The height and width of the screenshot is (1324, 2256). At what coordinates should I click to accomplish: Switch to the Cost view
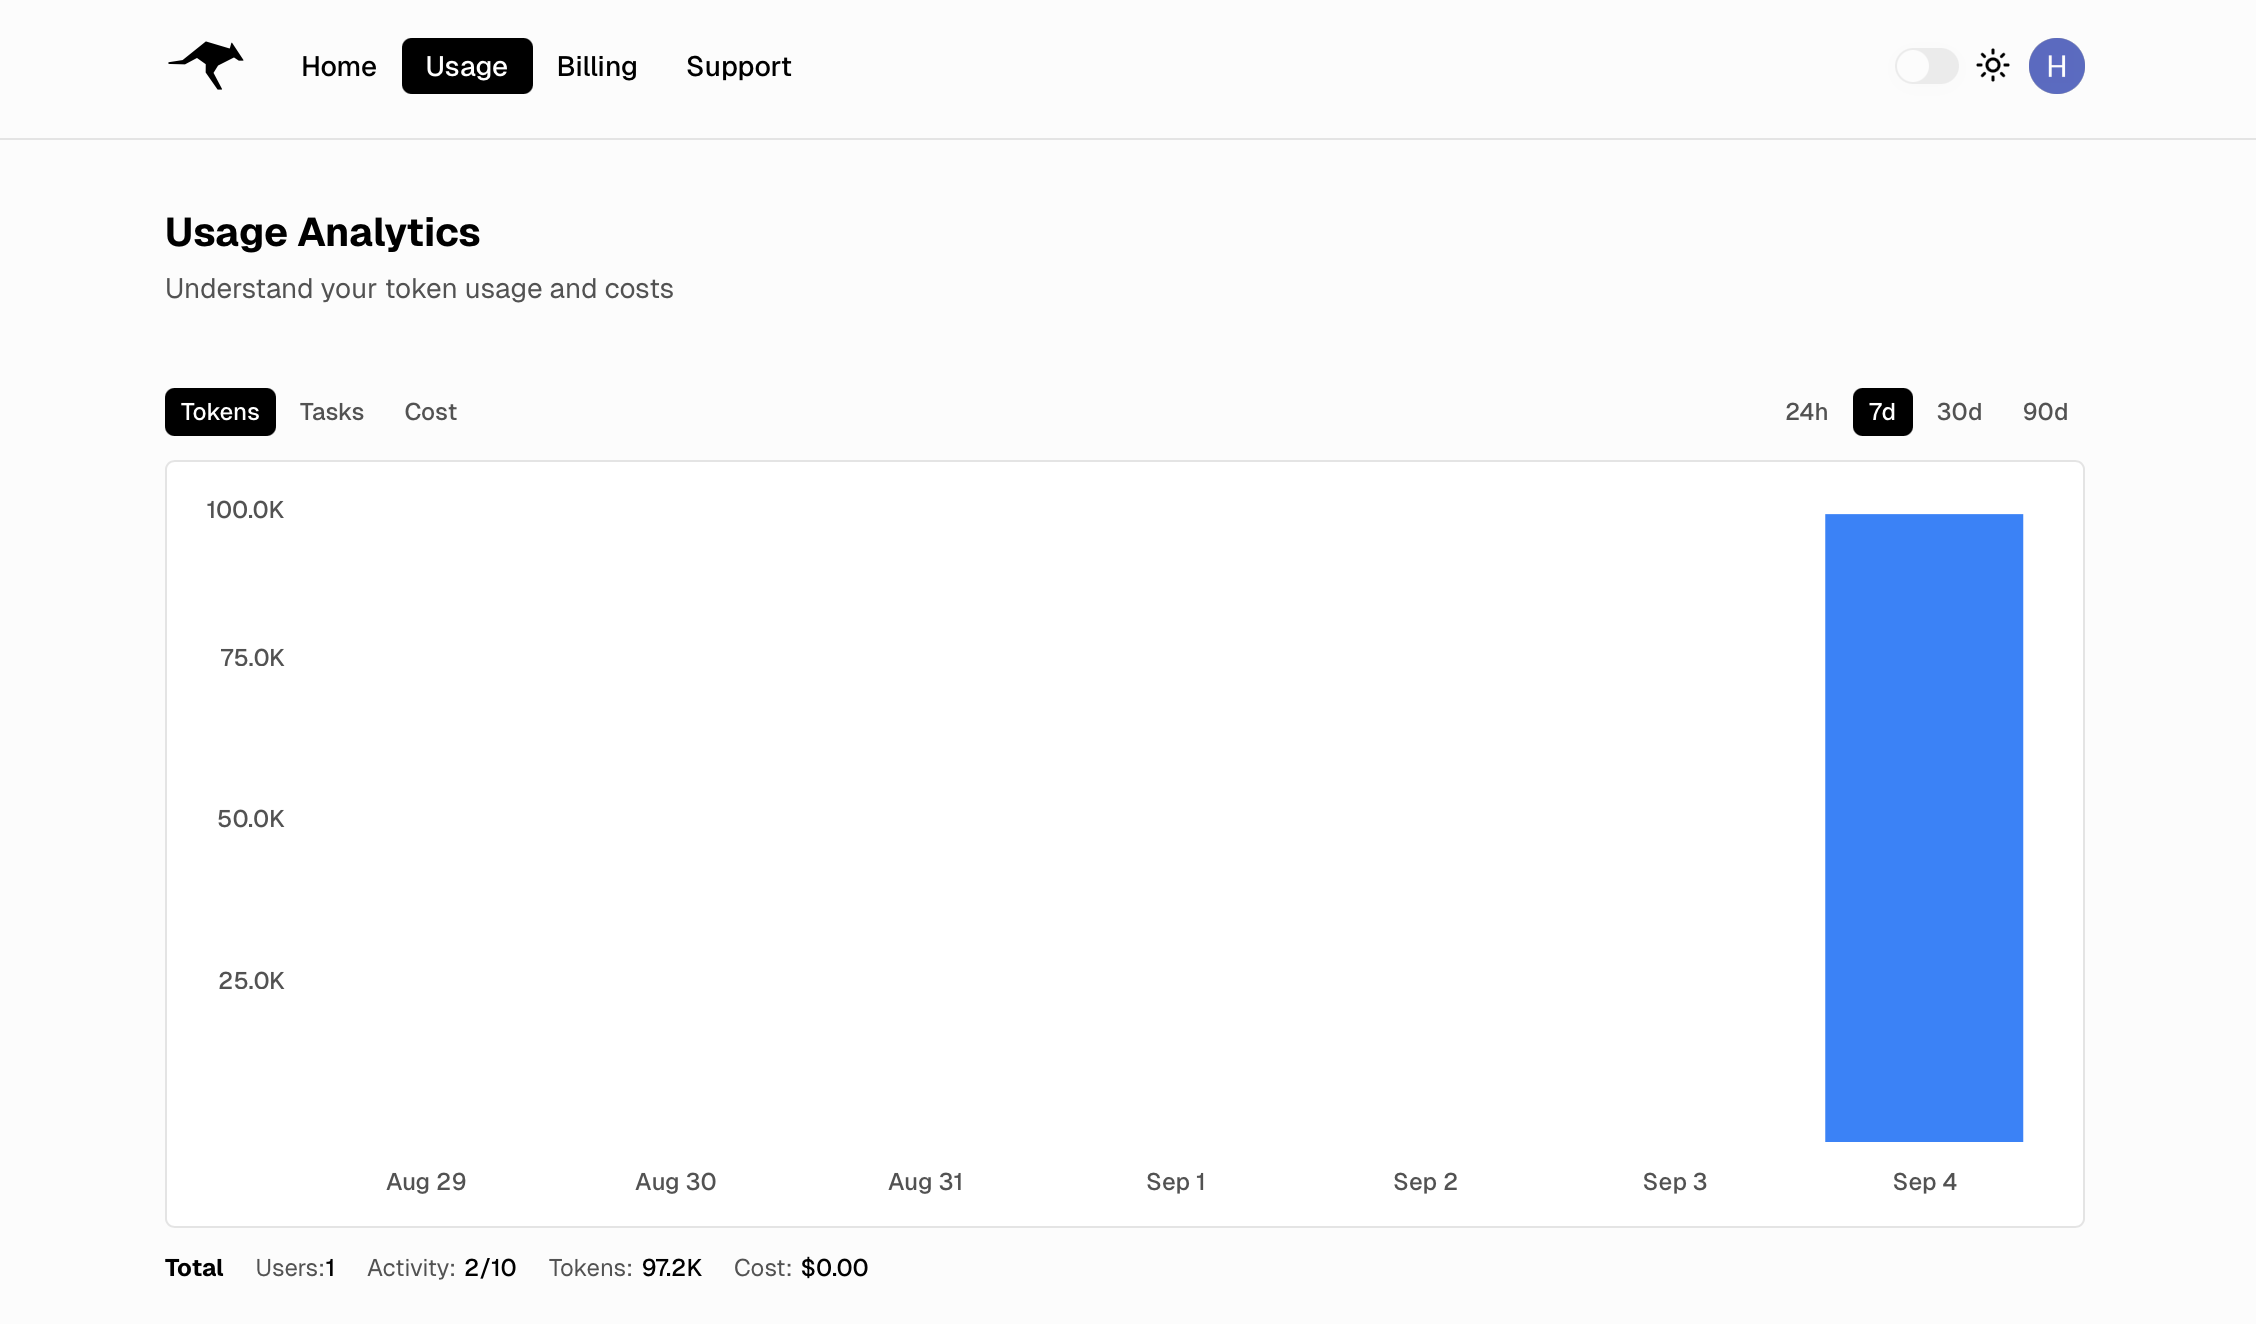click(430, 411)
